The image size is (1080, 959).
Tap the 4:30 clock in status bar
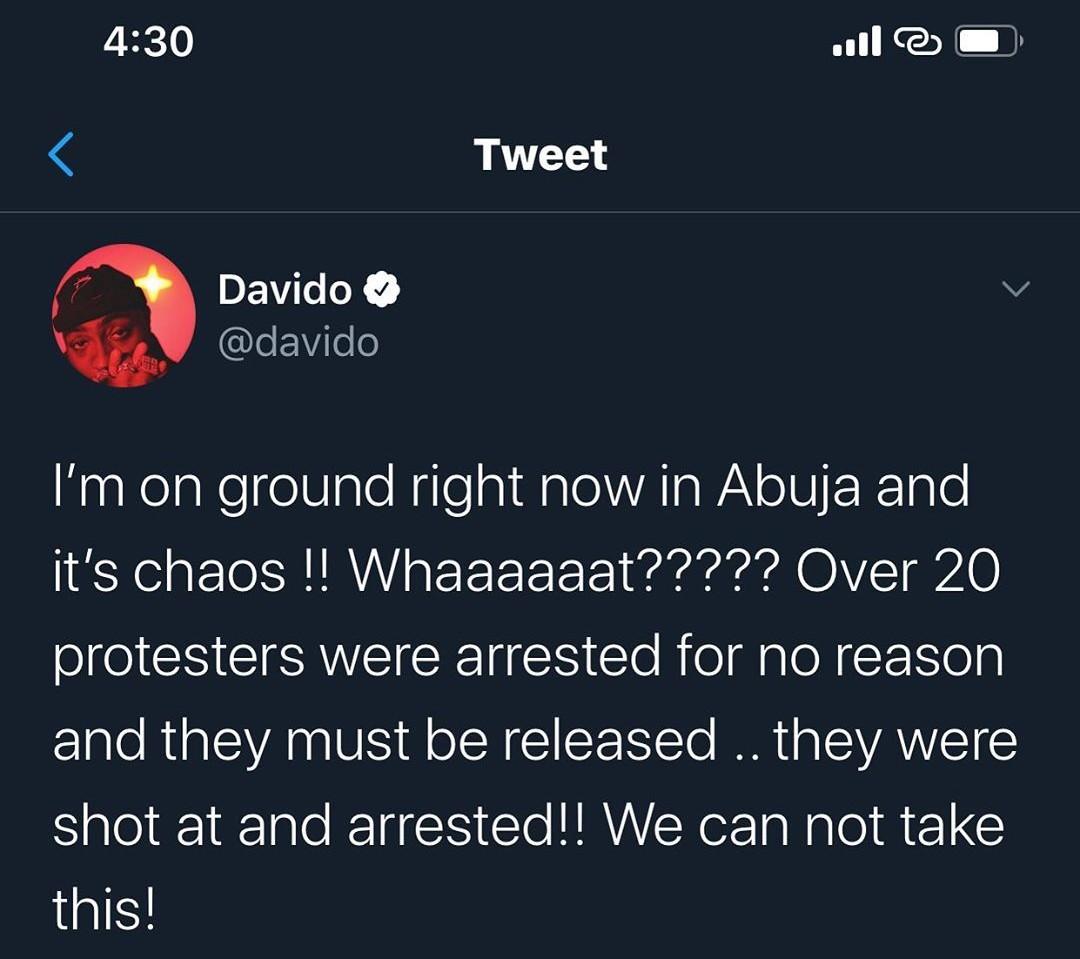click(148, 42)
